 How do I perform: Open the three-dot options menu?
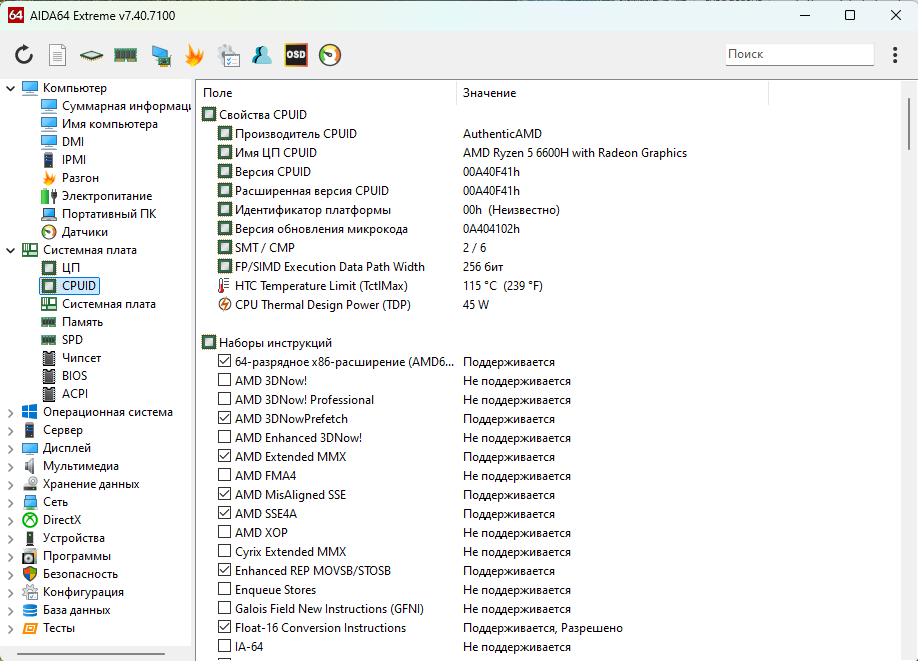[894, 55]
